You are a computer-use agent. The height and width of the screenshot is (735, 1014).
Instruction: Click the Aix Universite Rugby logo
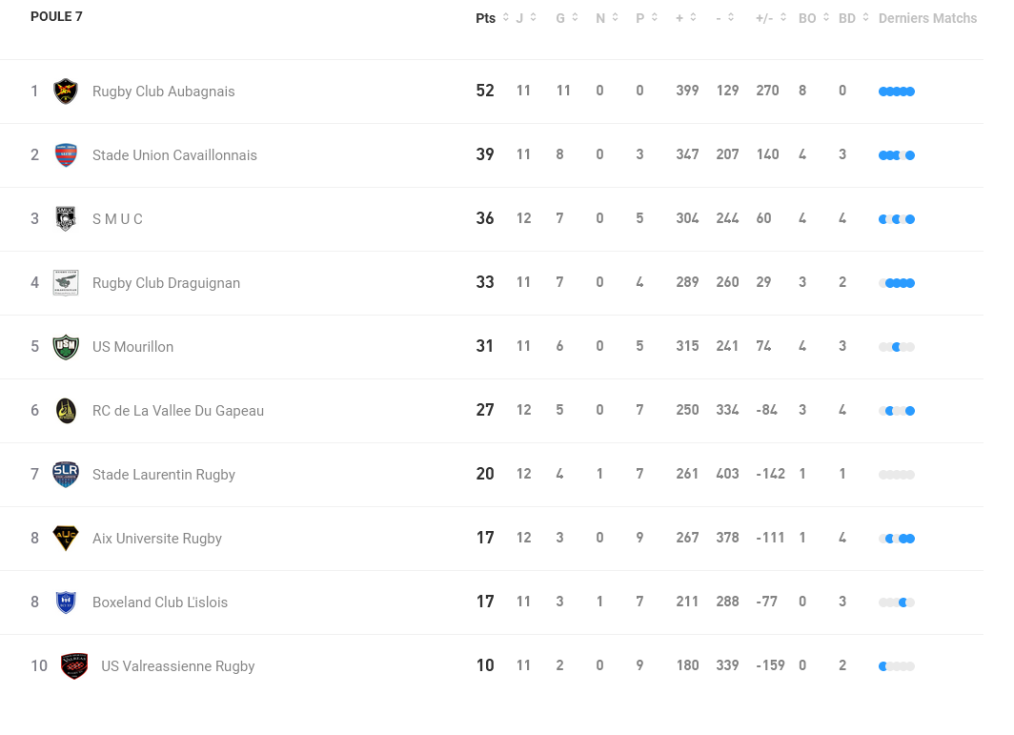pos(66,538)
